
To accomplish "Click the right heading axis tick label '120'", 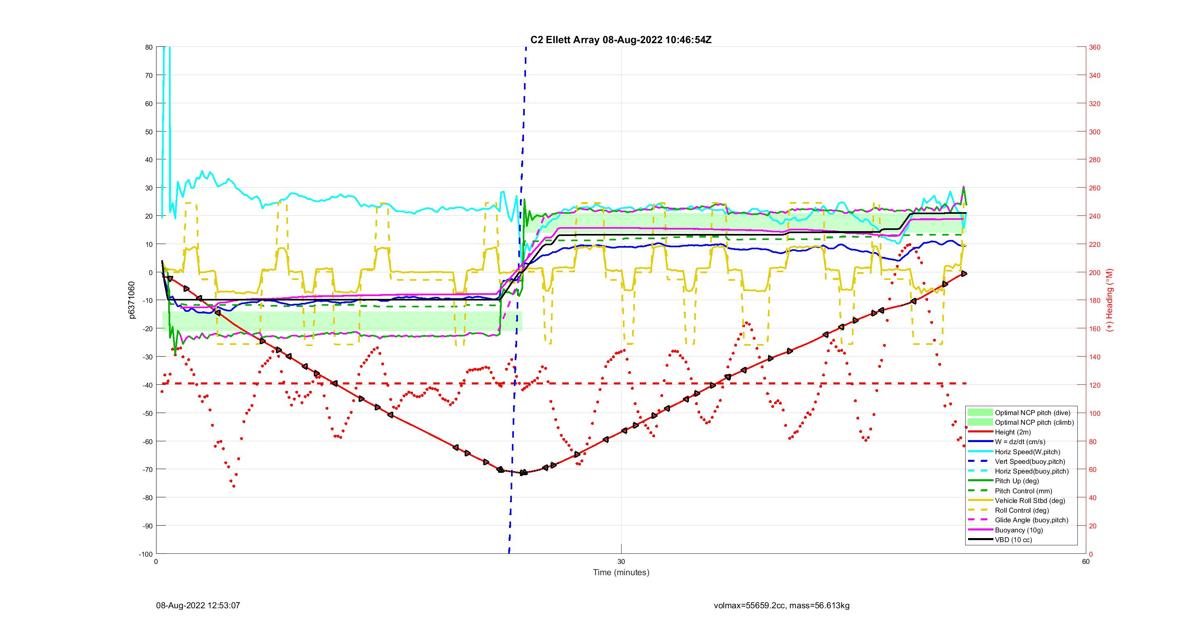I will (1095, 385).
